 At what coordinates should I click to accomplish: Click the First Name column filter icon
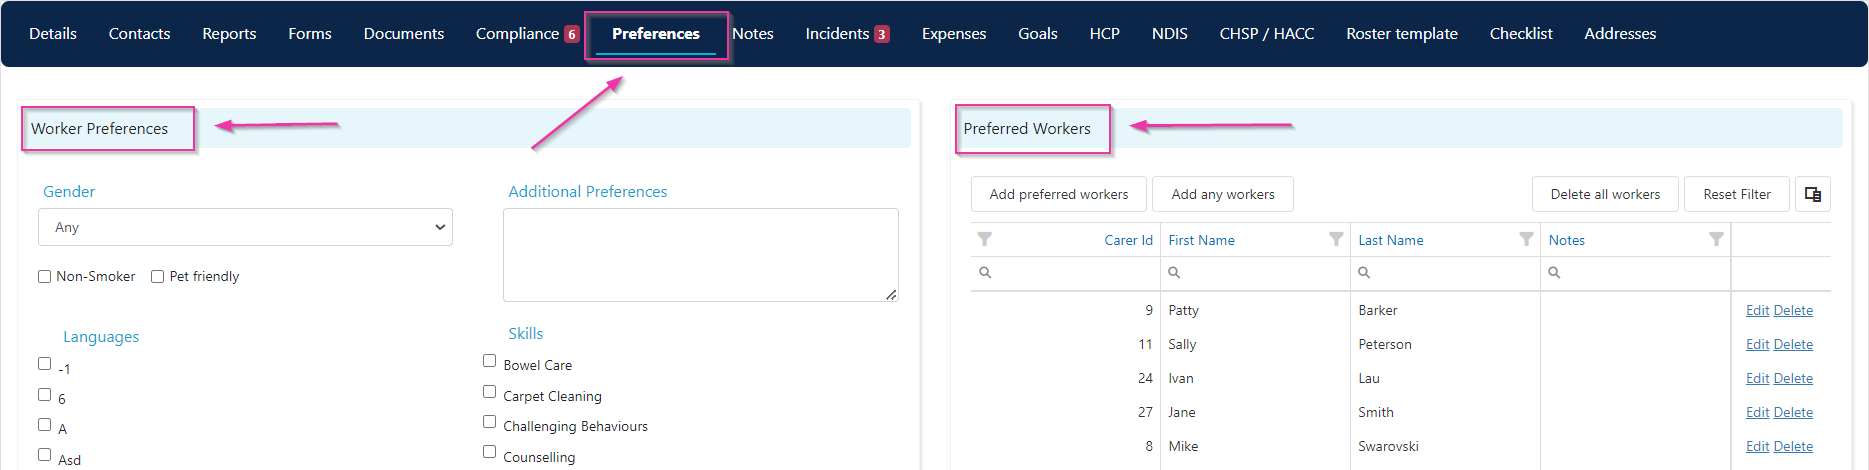click(1336, 239)
